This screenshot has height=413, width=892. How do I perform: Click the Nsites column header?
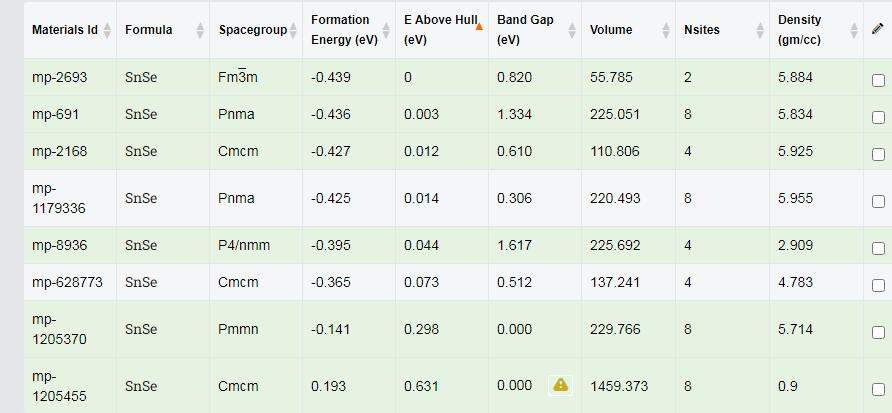coord(701,30)
